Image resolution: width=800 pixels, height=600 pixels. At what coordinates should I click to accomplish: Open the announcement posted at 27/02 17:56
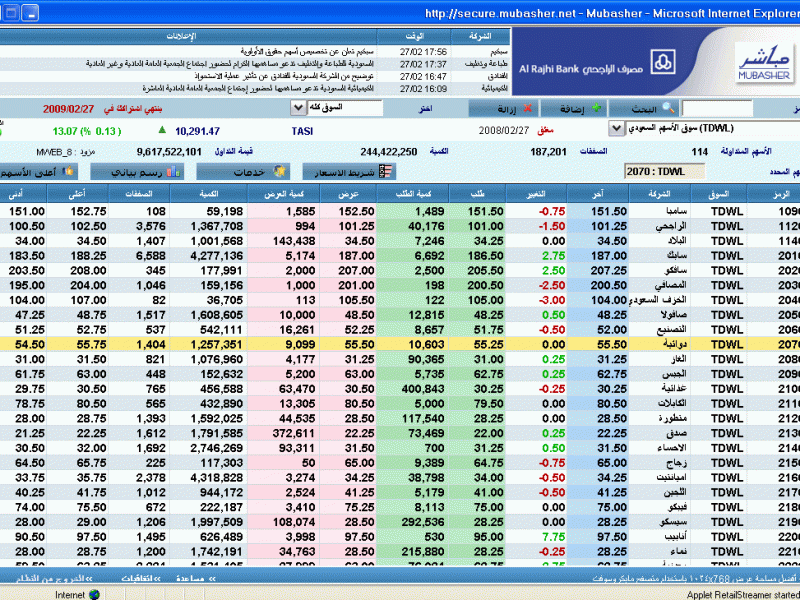(x=255, y=52)
